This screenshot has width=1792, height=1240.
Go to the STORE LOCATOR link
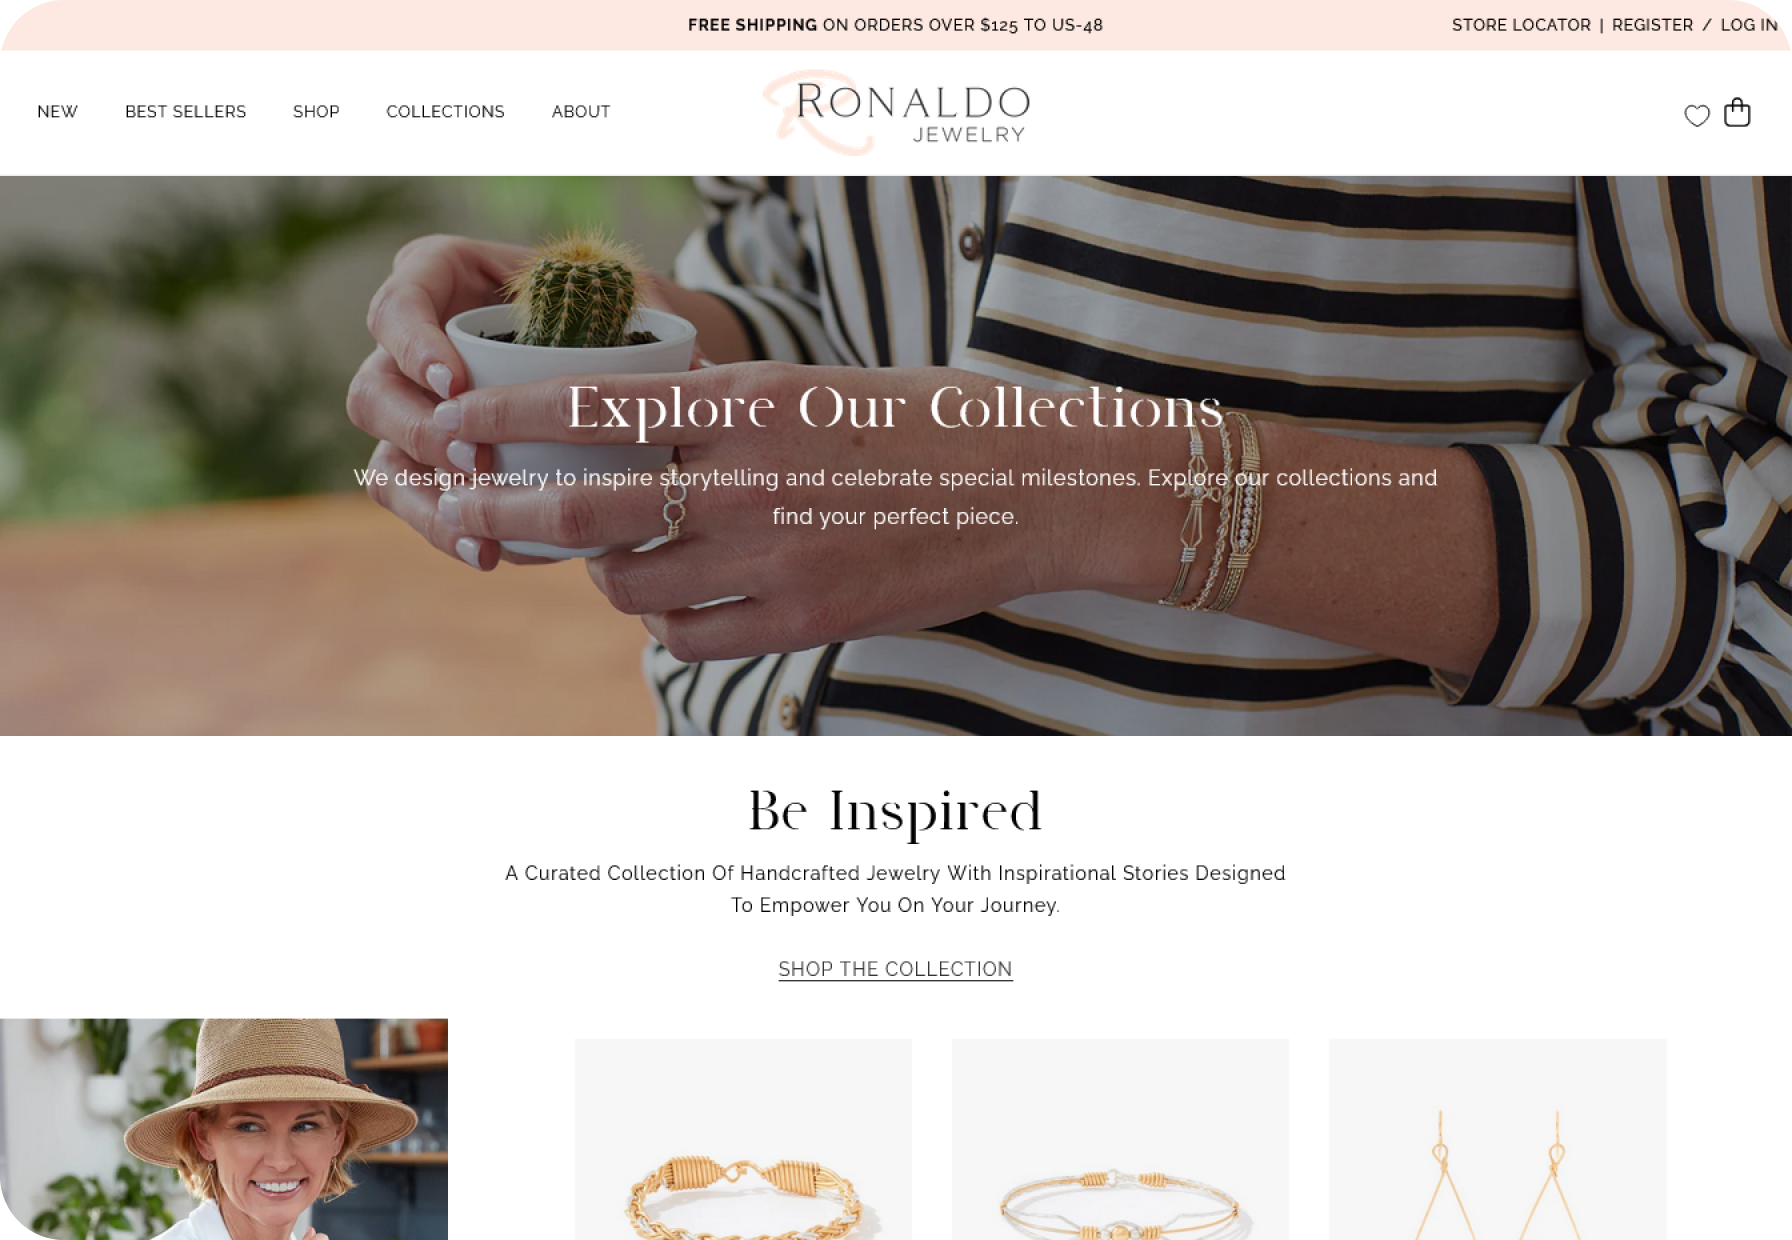pos(1521,25)
